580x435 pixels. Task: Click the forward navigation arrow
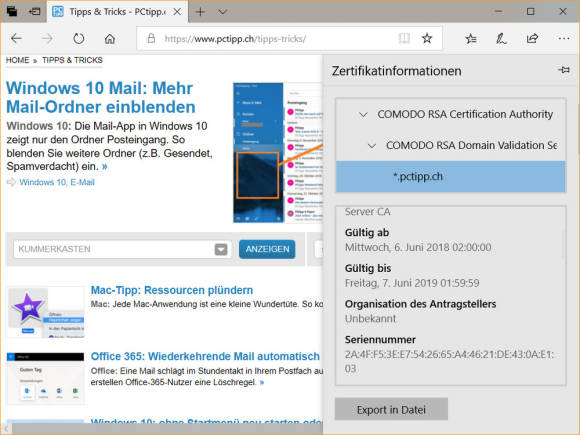tap(47, 38)
